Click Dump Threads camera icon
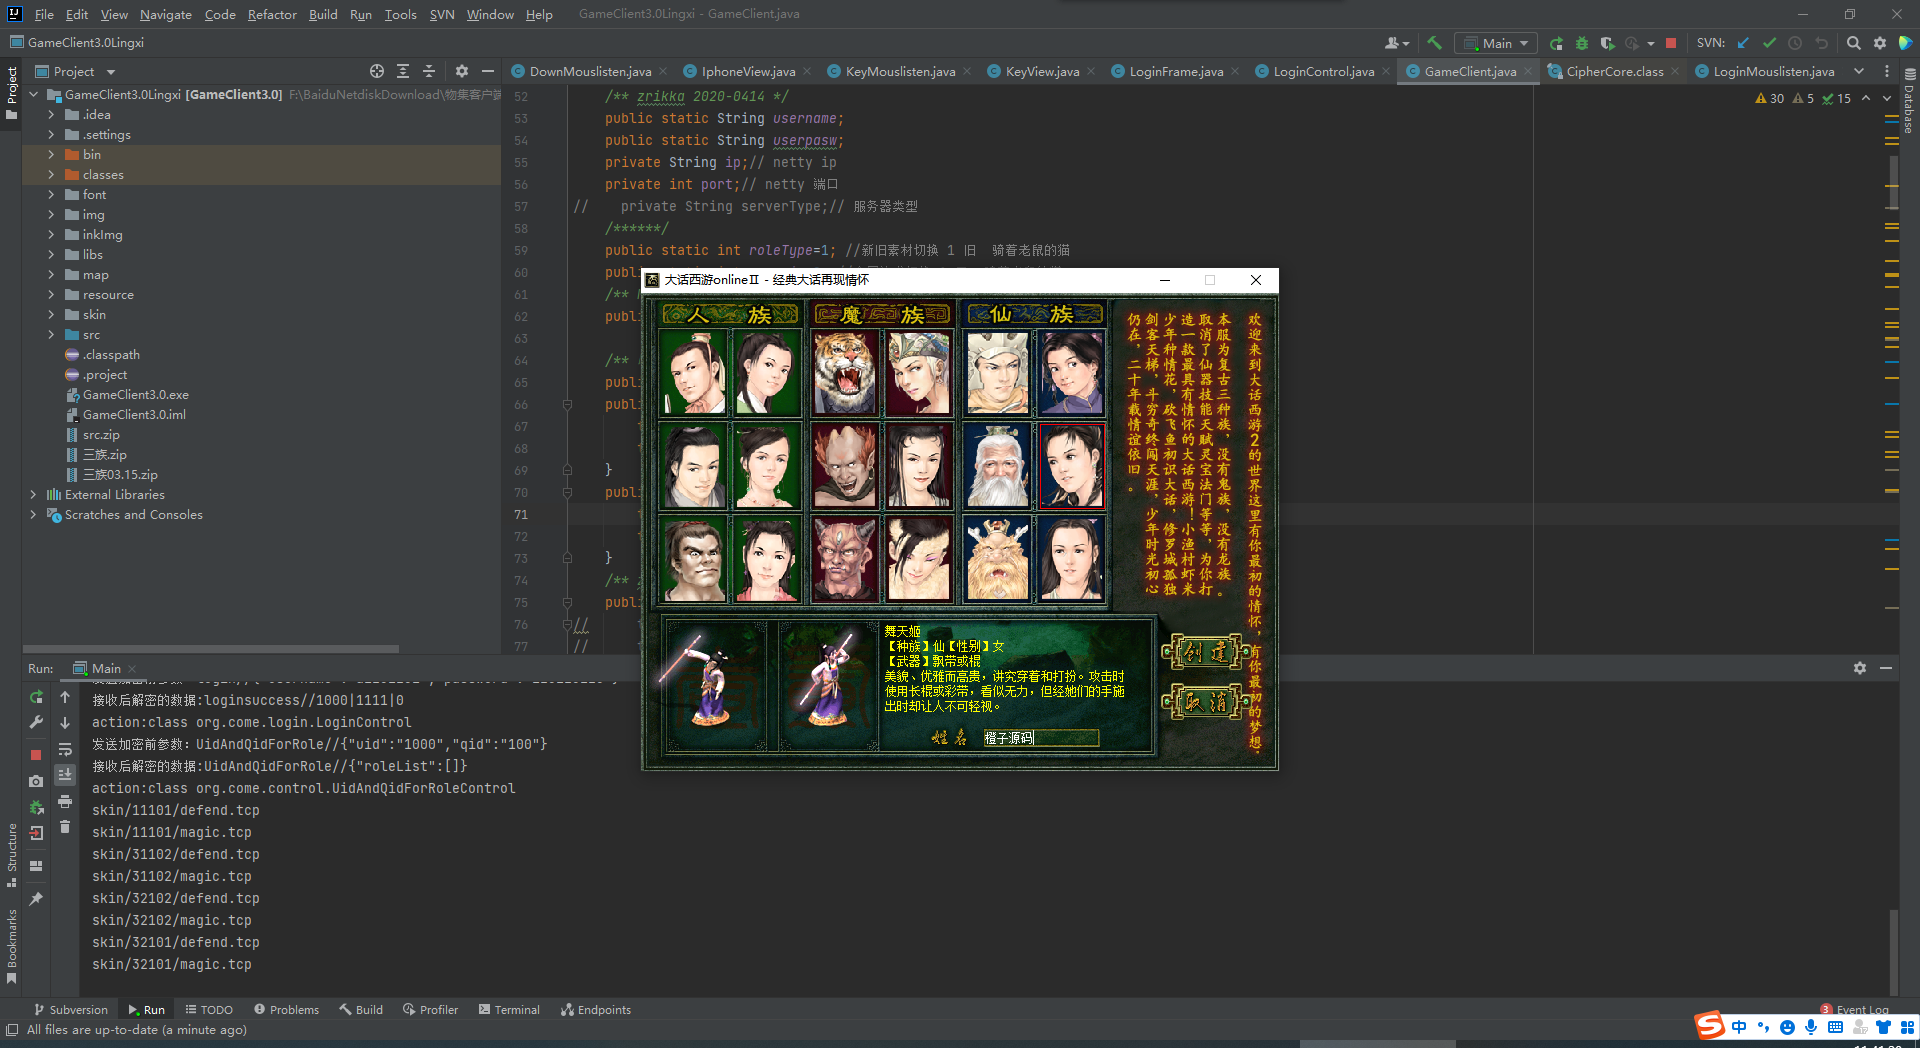Image resolution: width=1920 pixels, height=1048 pixels. tap(36, 781)
